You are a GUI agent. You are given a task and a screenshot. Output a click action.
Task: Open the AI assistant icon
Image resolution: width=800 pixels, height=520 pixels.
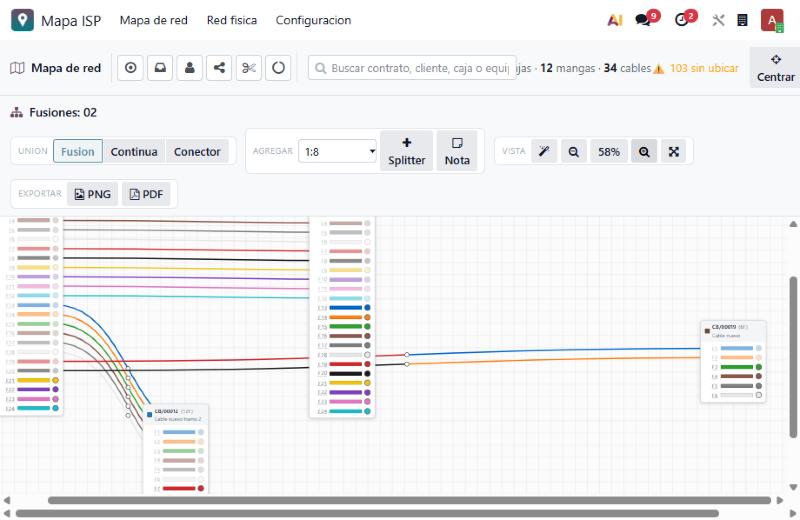(x=615, y=20)
